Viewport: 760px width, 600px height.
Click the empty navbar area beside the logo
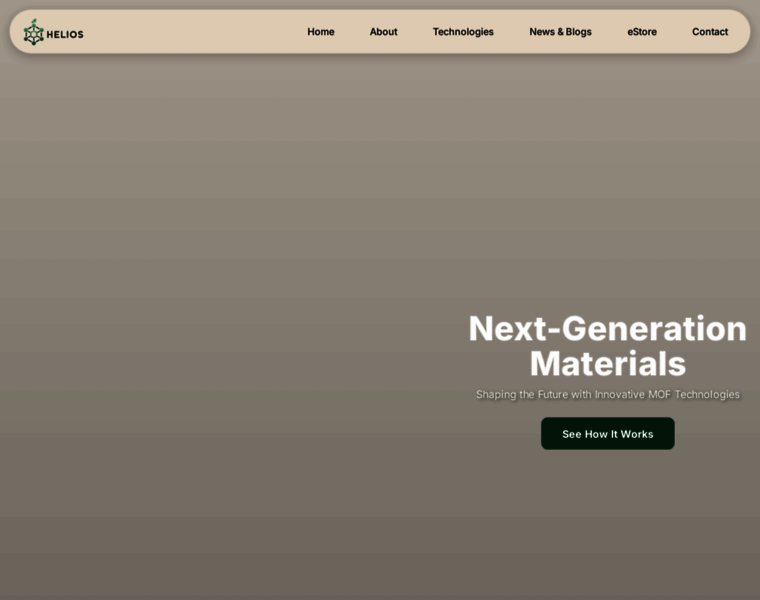click(x=190, y=32)
